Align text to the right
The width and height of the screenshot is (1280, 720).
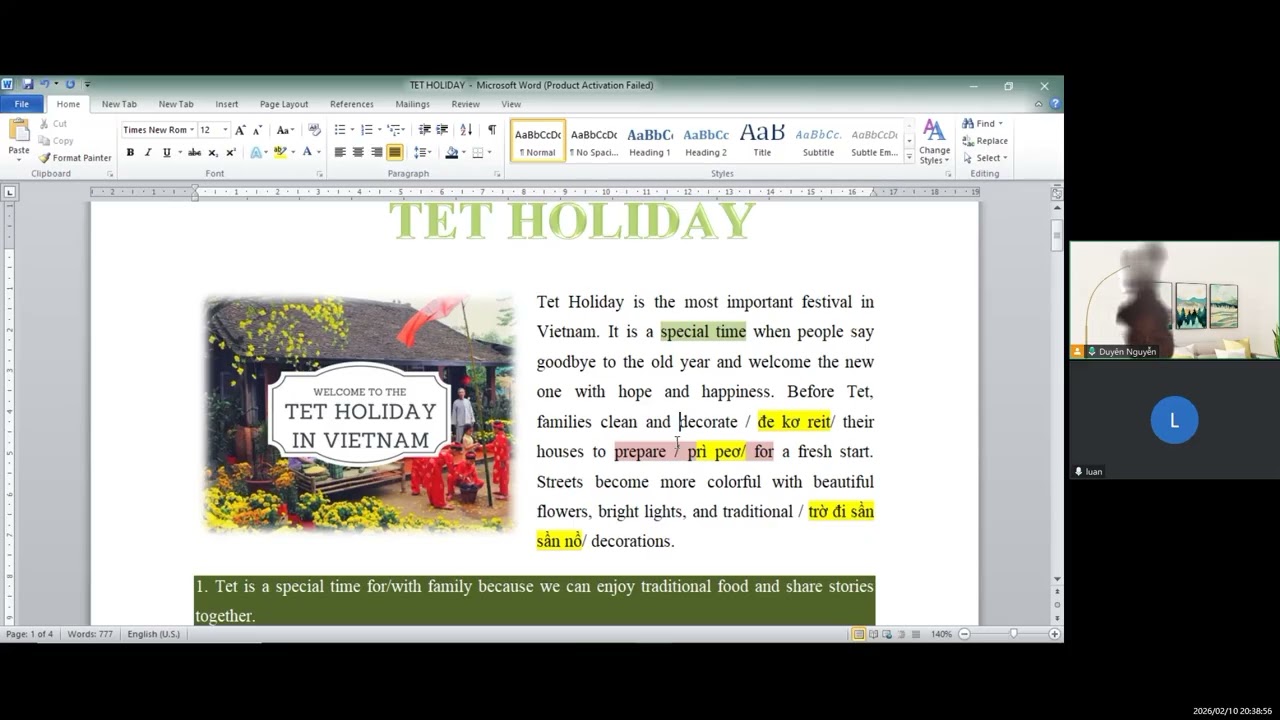pos(376,152)
